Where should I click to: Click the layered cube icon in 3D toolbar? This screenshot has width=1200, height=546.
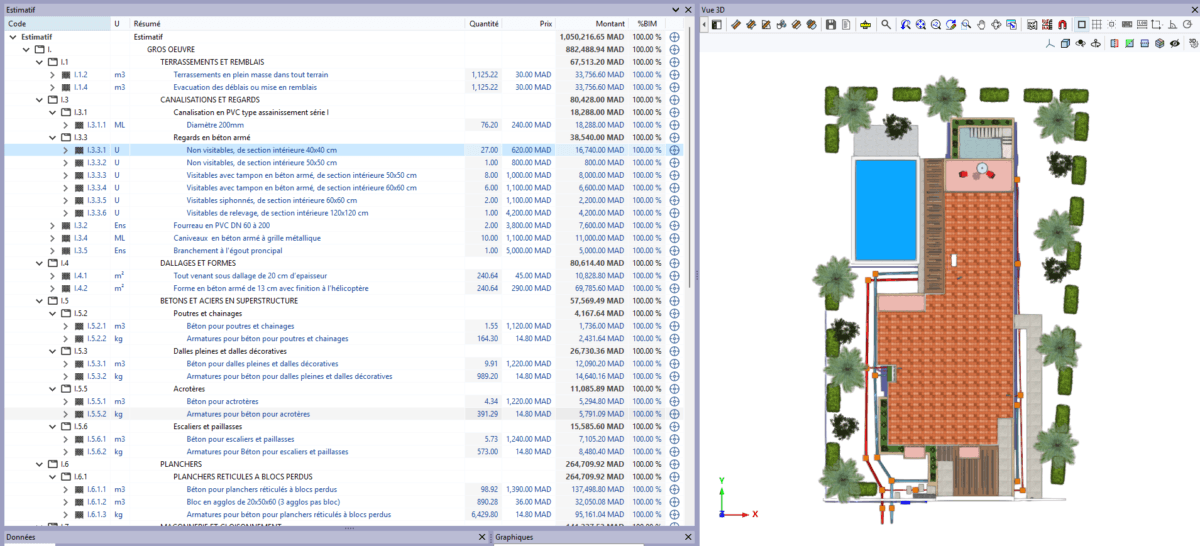[x=1159, y=44]
